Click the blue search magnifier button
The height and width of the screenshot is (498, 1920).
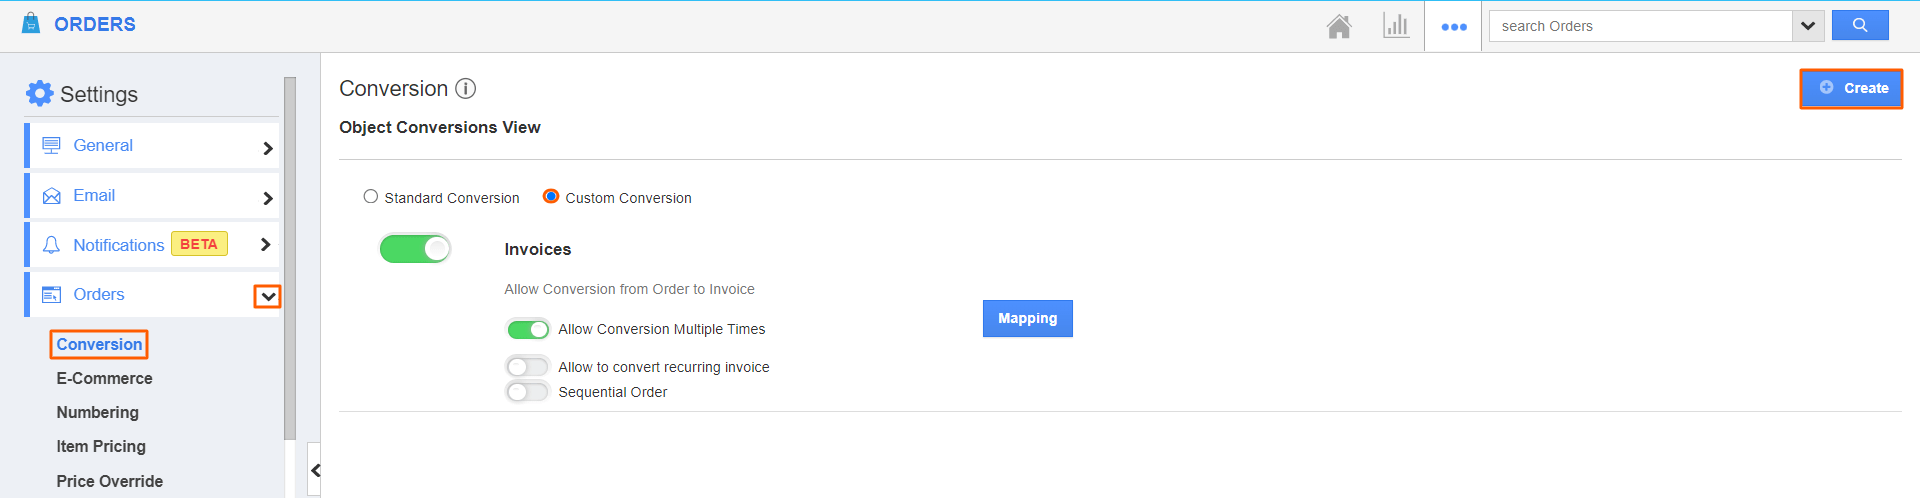[1859, 26]
